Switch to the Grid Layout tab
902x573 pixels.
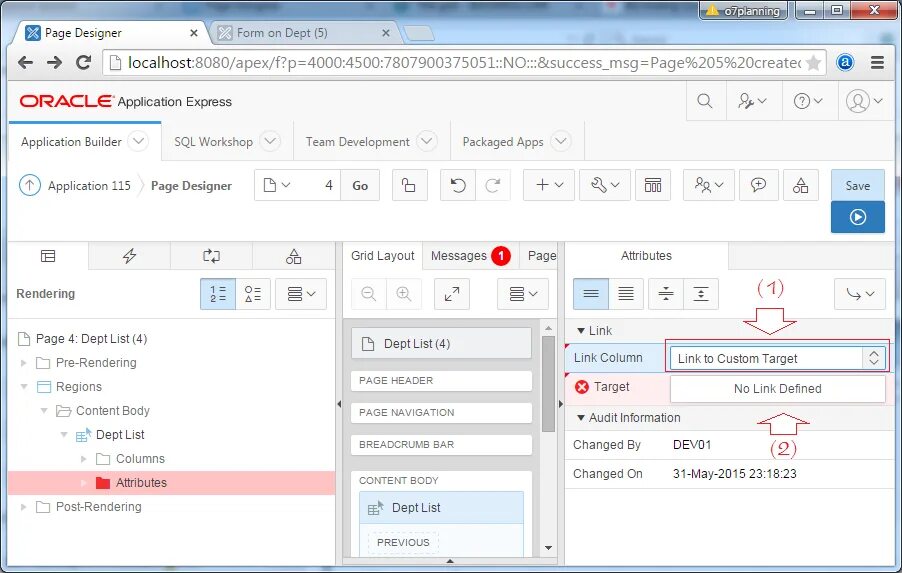383,256
